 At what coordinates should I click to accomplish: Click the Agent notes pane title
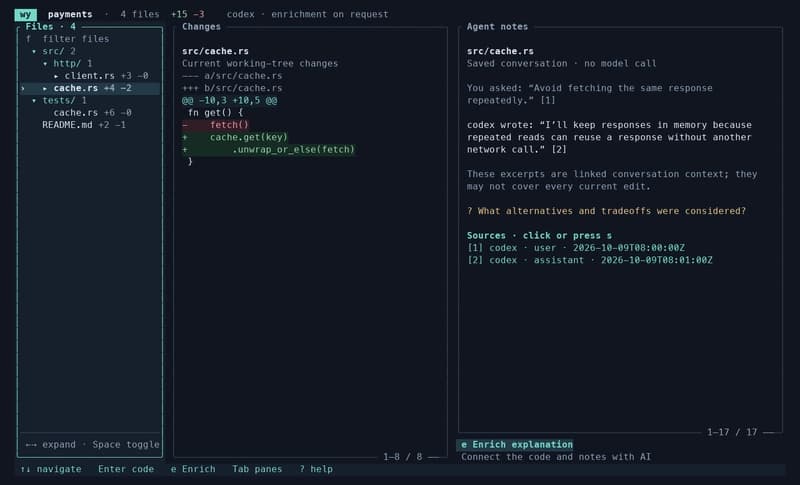click(x=497, y=27)
